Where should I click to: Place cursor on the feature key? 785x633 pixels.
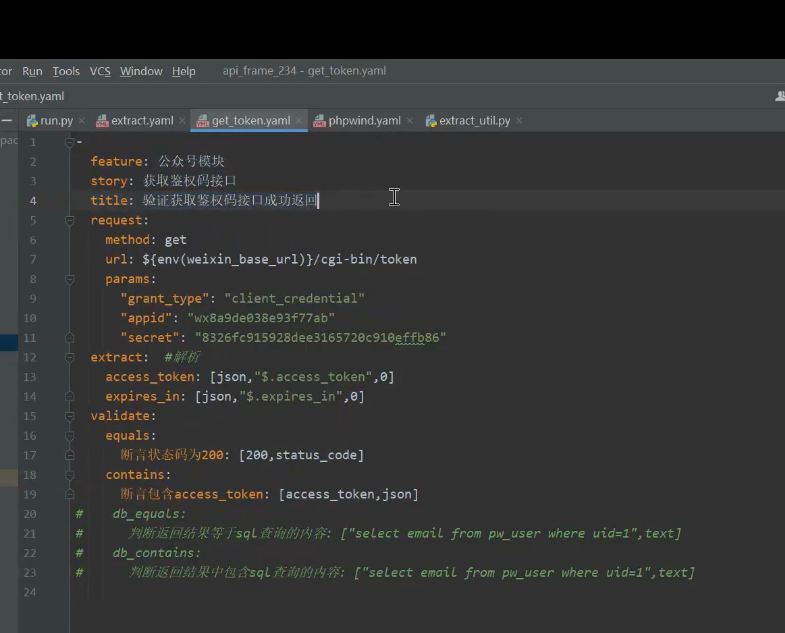click(116, 161)
